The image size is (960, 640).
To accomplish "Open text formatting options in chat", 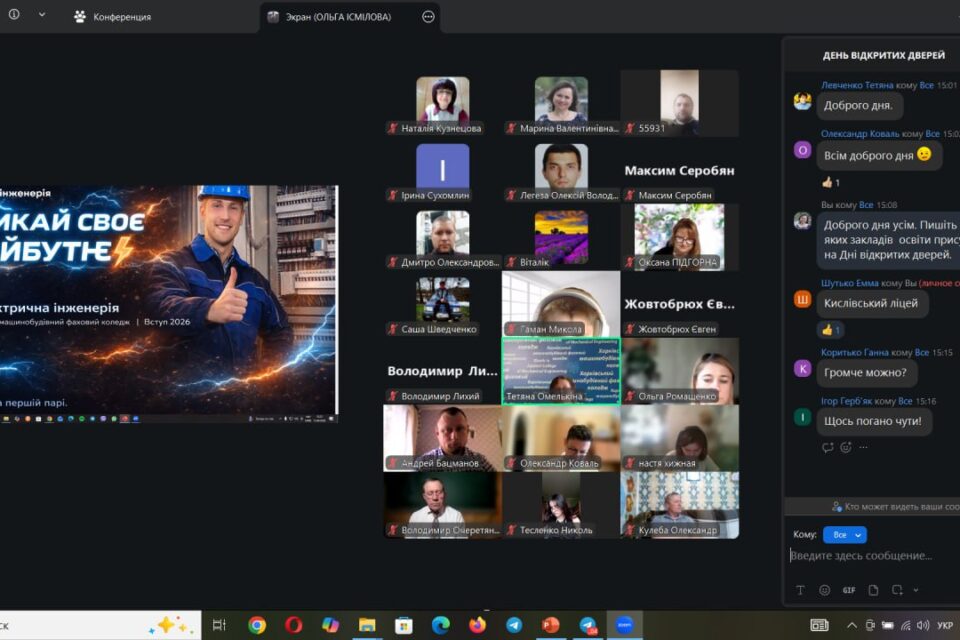I will tap(800, 590).
